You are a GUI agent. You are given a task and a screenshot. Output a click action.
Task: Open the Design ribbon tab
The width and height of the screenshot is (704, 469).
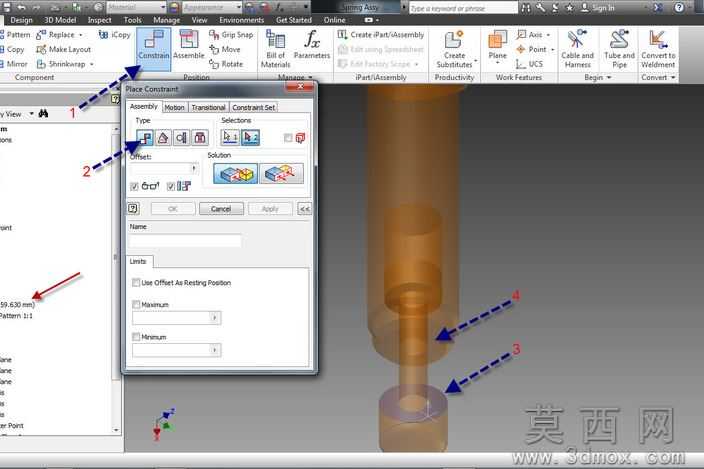pos(21,20)
